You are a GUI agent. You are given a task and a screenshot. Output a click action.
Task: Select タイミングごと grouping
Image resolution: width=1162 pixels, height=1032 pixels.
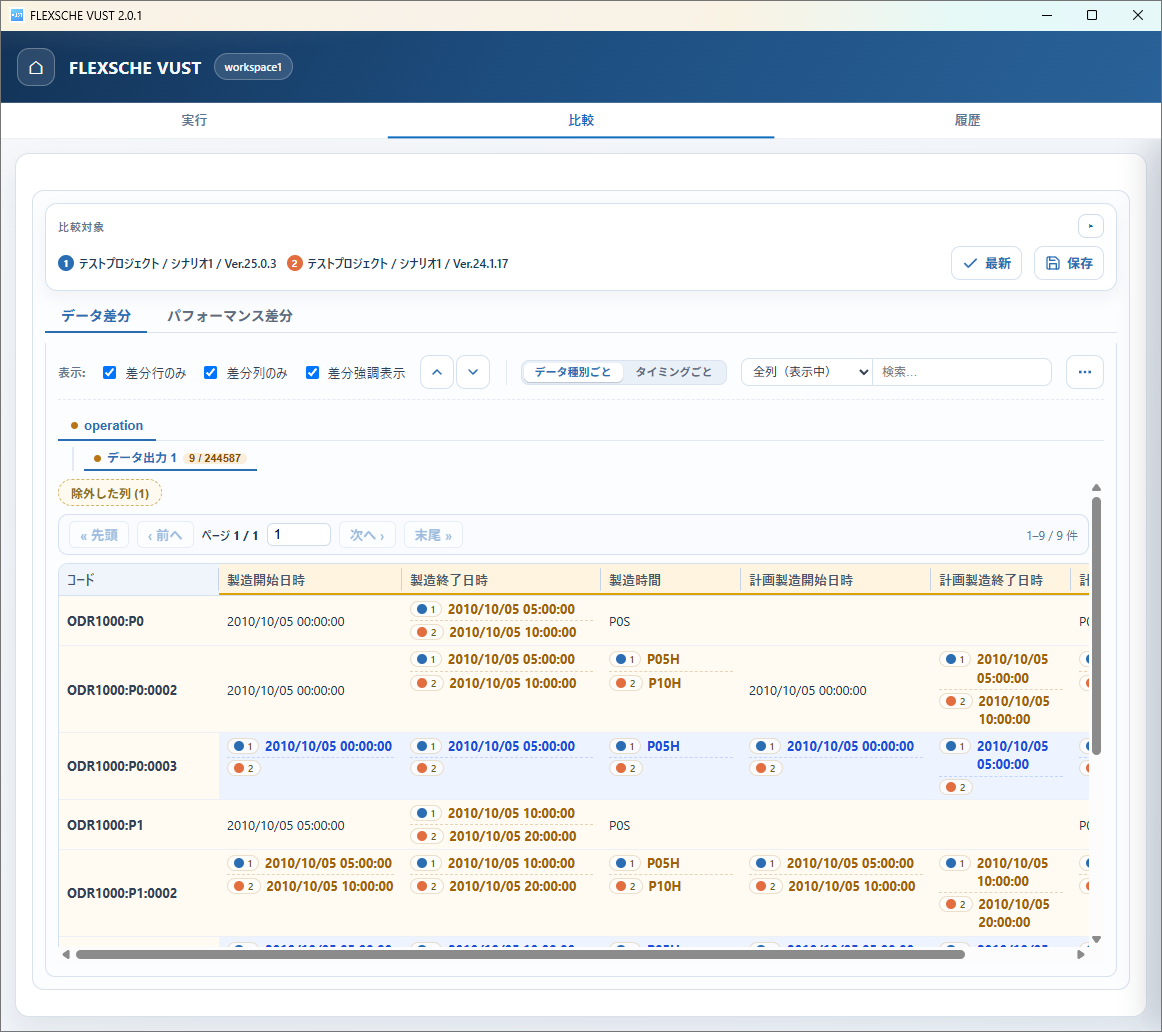coord(674,372)
